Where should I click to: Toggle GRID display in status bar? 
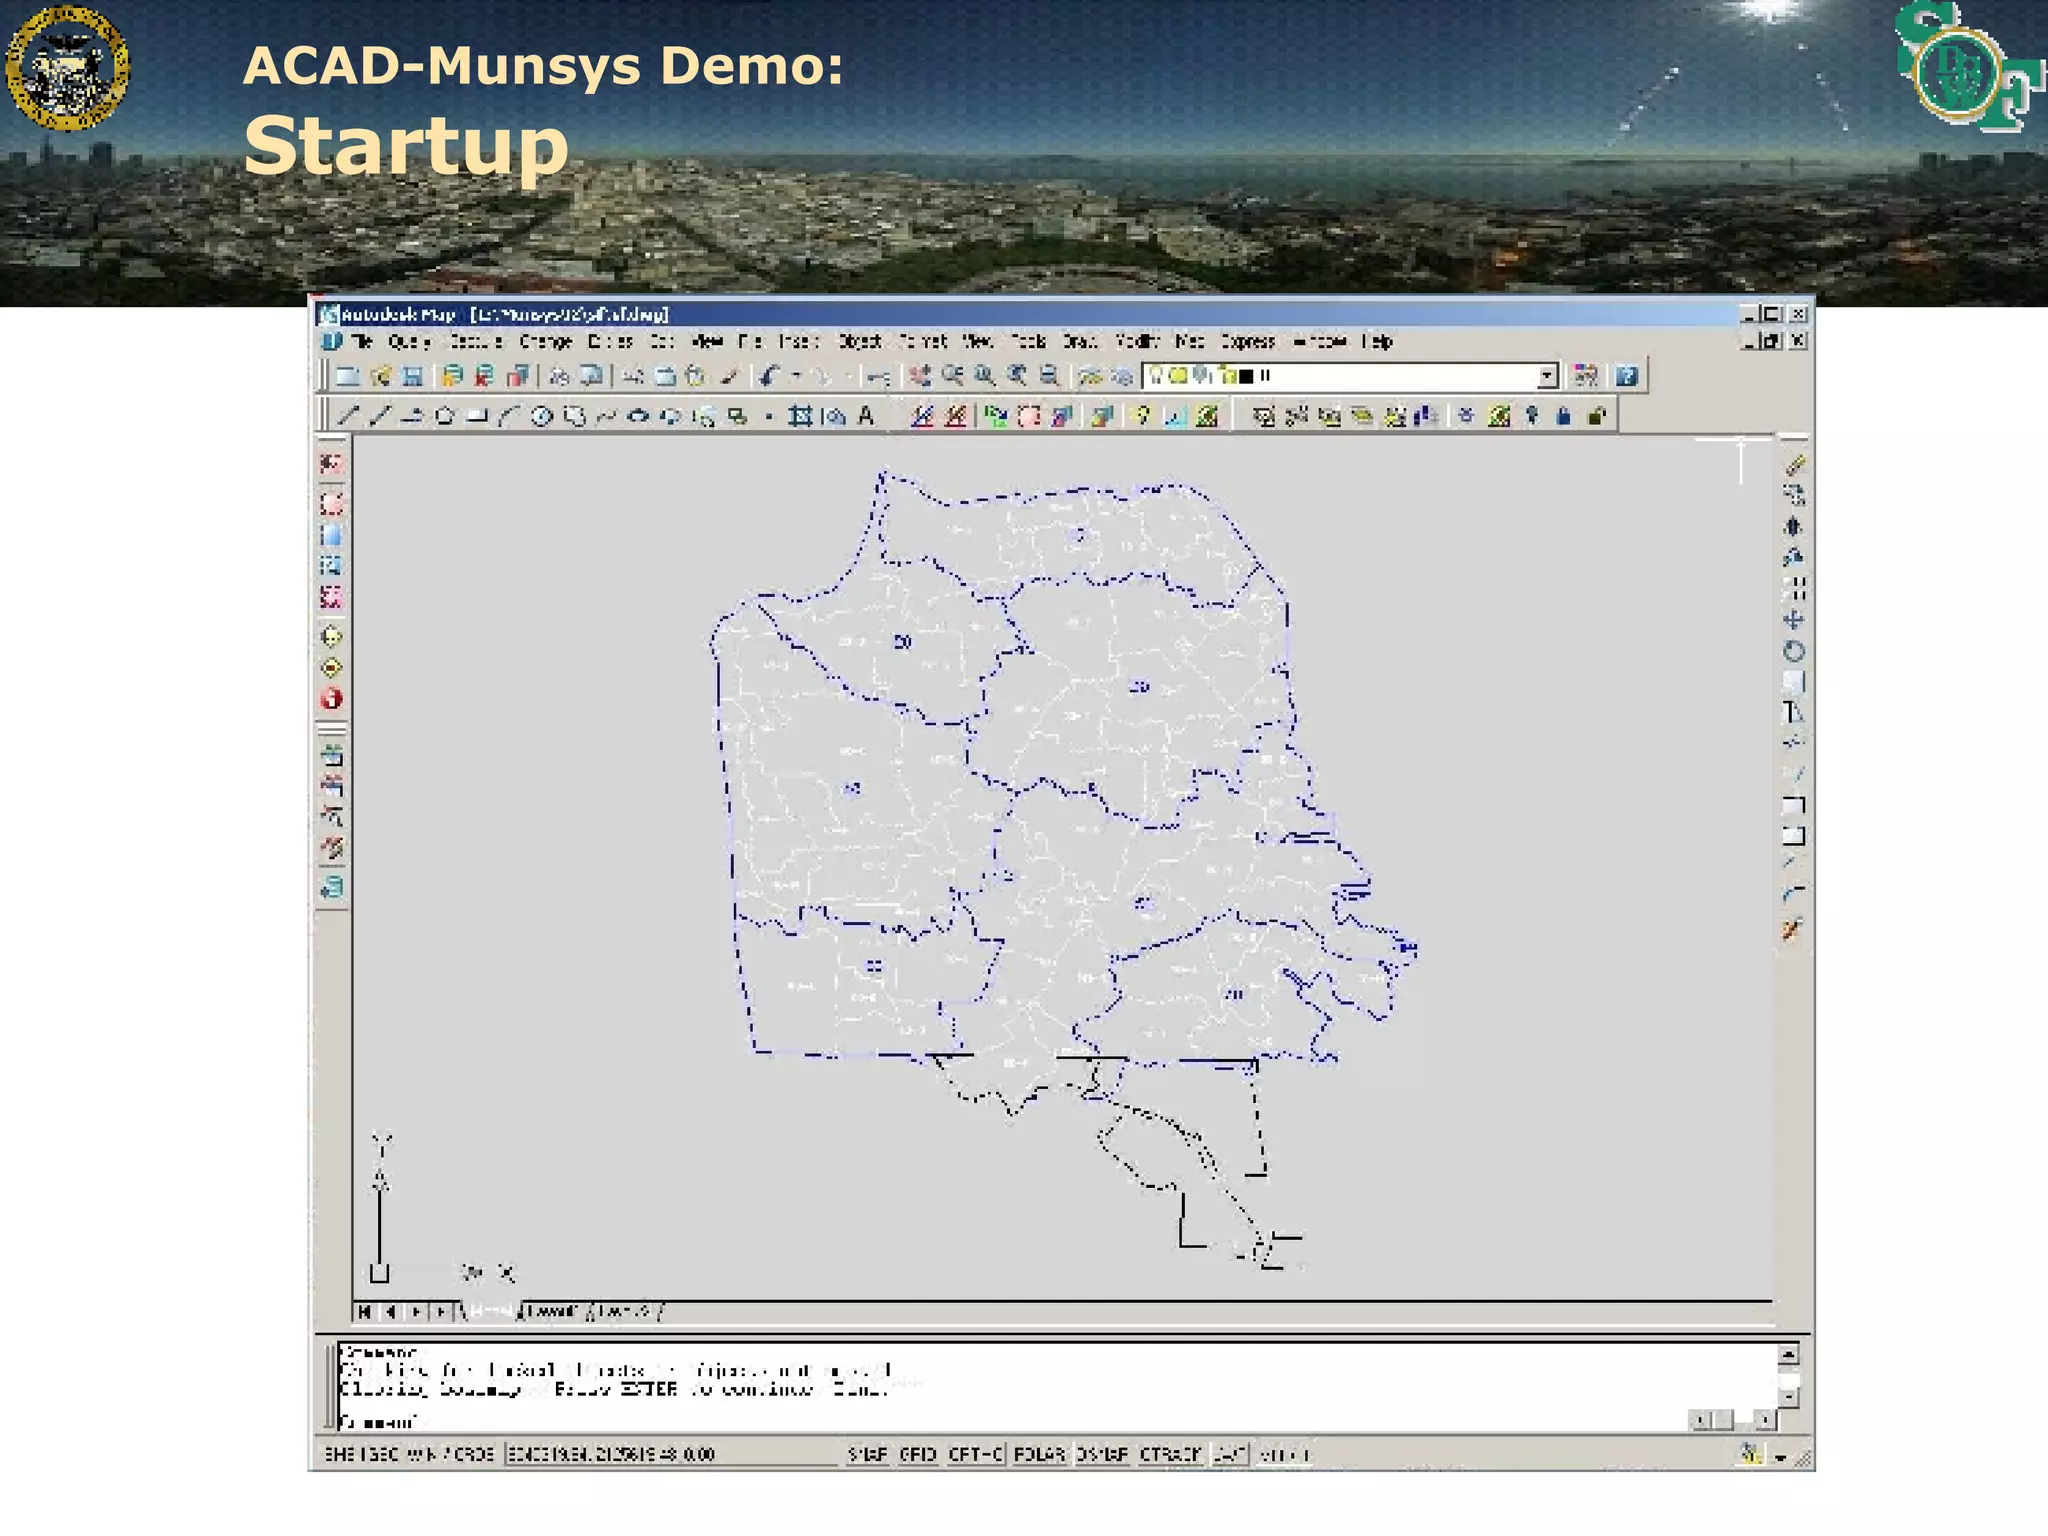tap(917, 1454)
